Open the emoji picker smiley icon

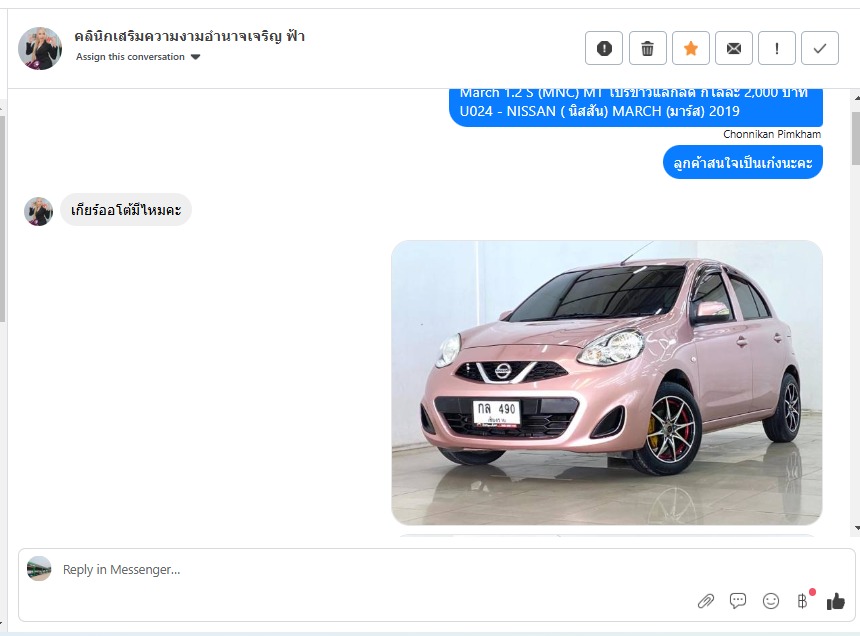click(x=771, y=601)
